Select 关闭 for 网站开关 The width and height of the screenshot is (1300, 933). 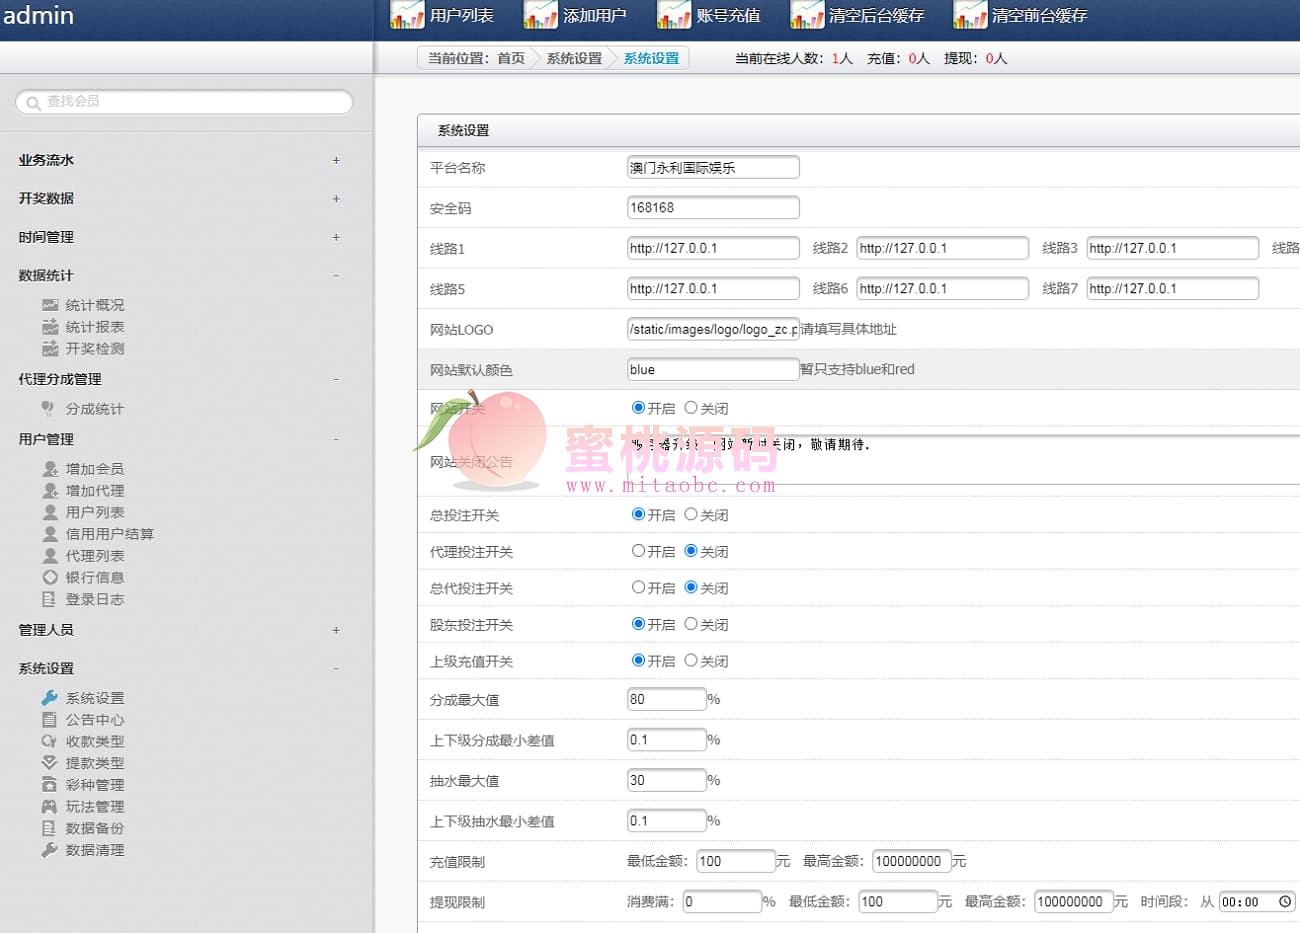pos(691,408)
